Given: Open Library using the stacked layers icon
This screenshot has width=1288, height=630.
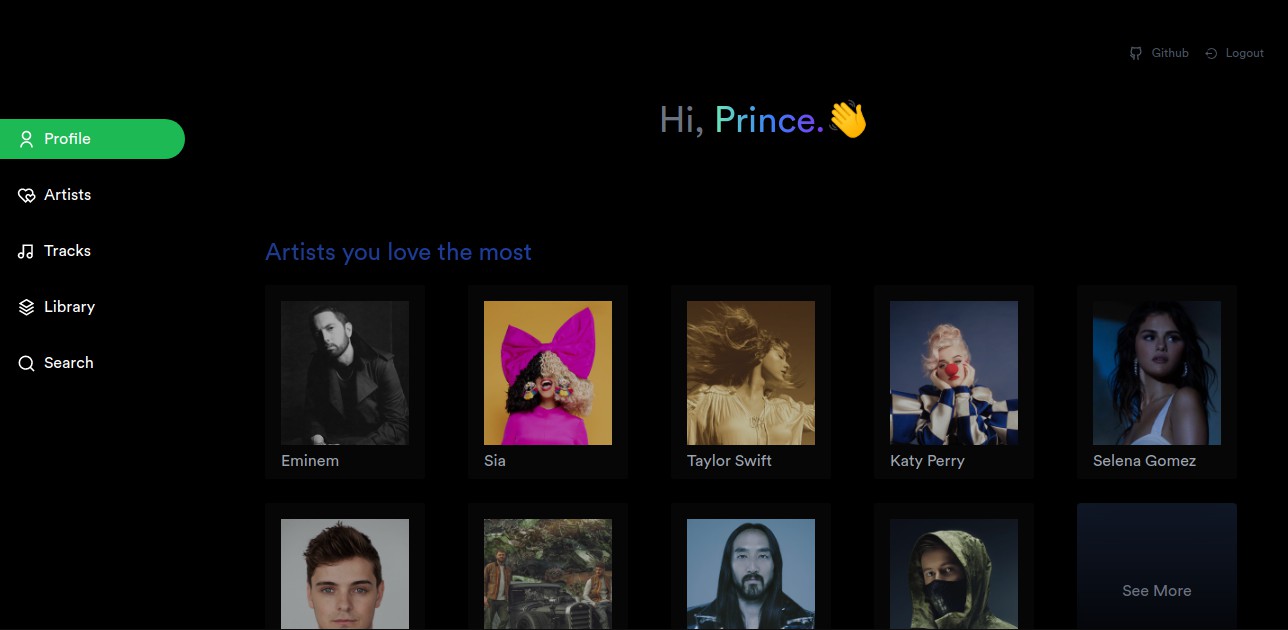Looking at the screenshot, I should click(26, 306).
